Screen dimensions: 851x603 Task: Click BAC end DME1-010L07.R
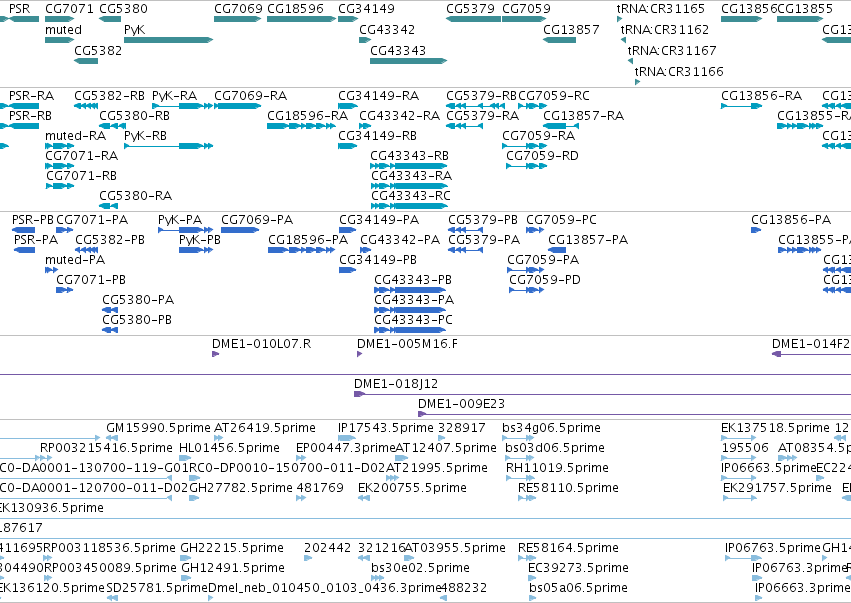[x=215, y=354]
